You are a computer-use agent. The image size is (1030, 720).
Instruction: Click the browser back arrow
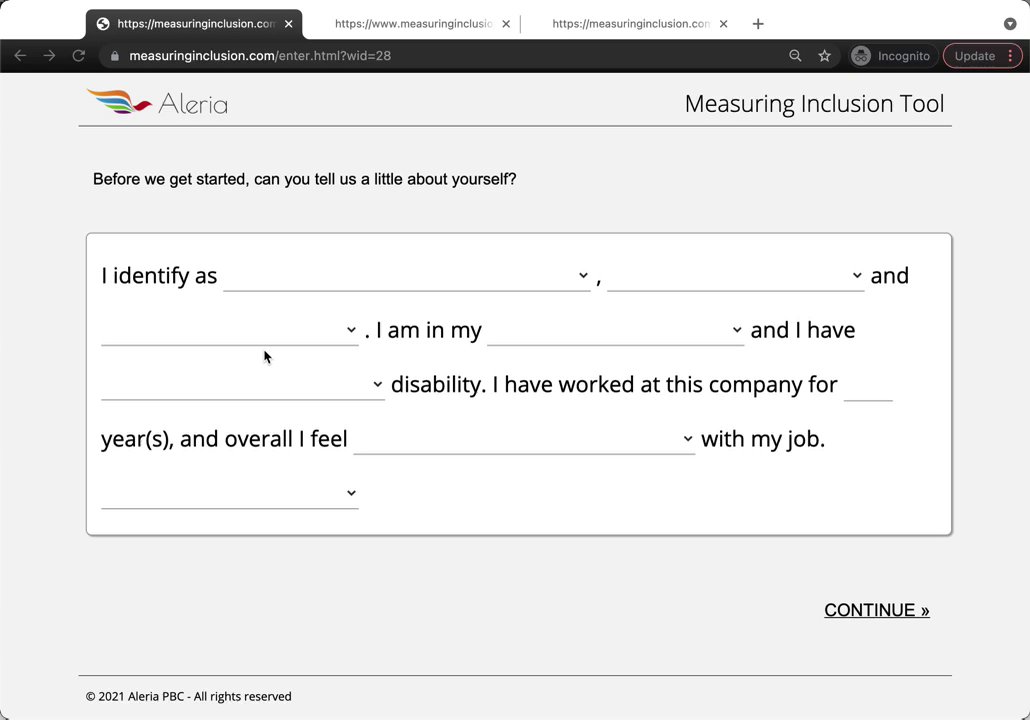(20, 56)
